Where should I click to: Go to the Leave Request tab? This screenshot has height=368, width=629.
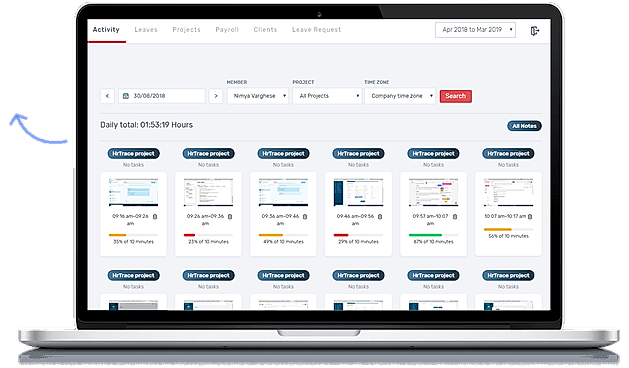317,30
